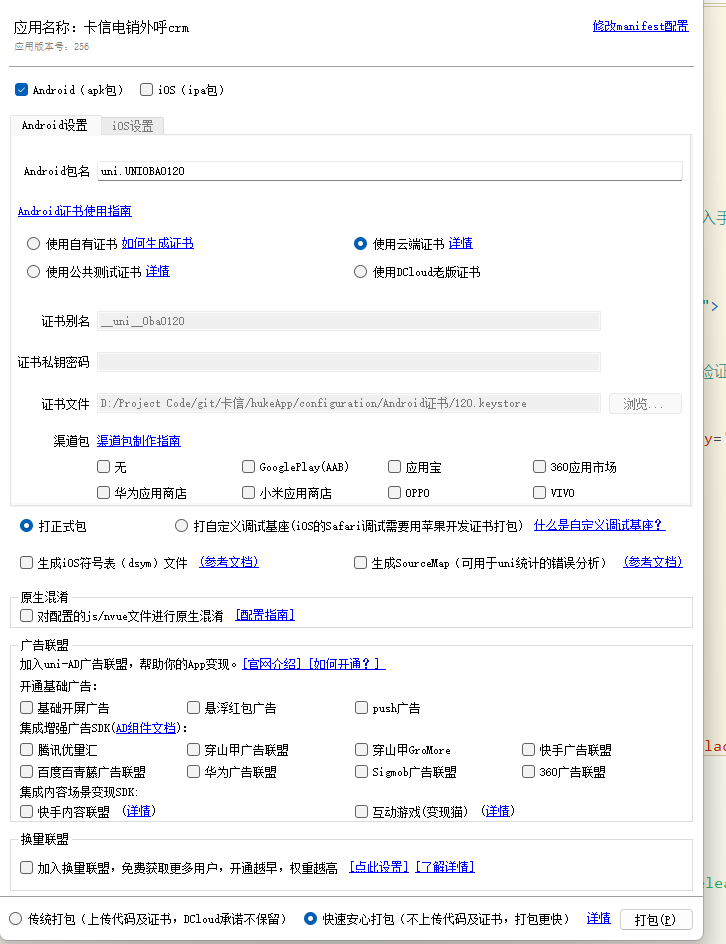Enable 生成SourceMap checkbox

361,563
